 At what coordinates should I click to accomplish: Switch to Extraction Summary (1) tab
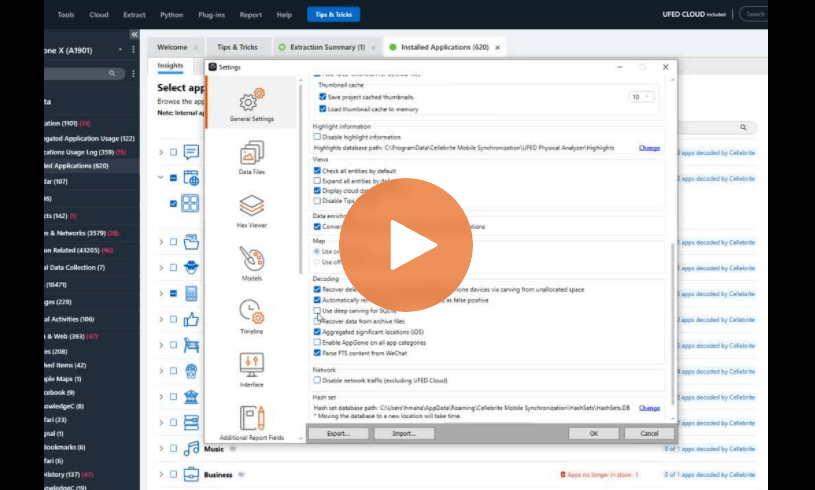click(x=327, y=47)
